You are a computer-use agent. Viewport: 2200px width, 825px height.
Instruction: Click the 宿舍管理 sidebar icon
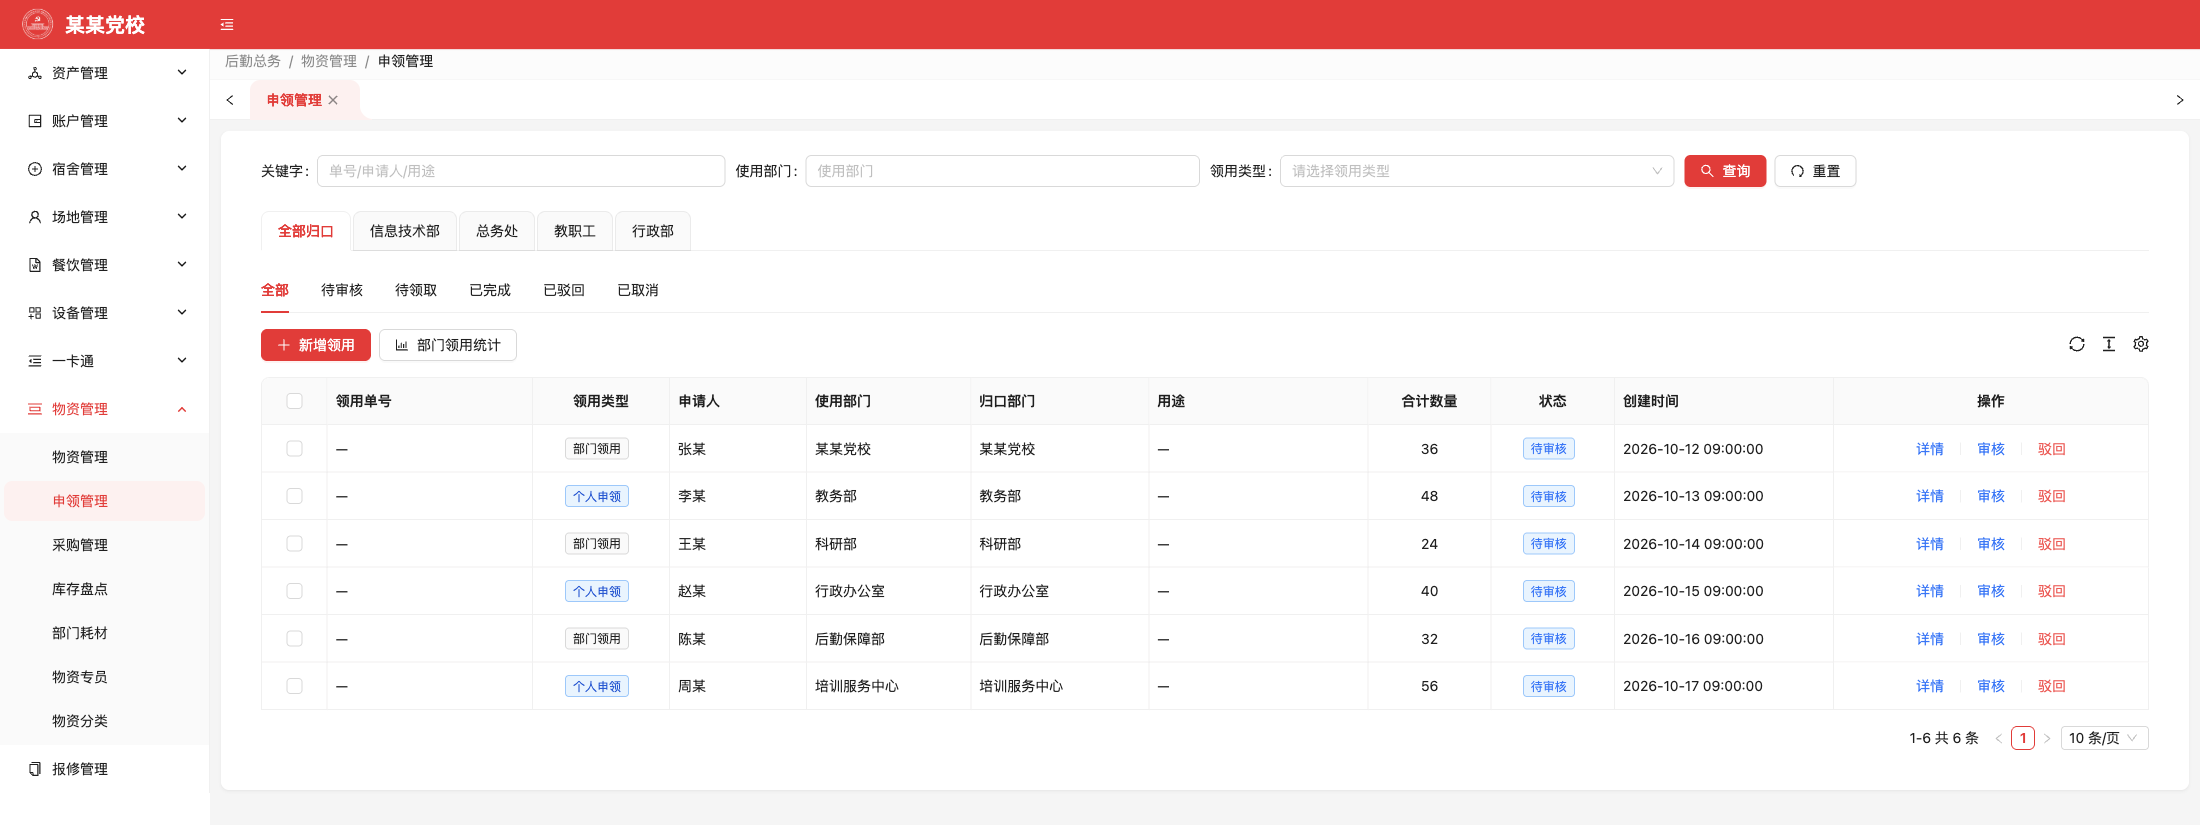coord(35,169)
